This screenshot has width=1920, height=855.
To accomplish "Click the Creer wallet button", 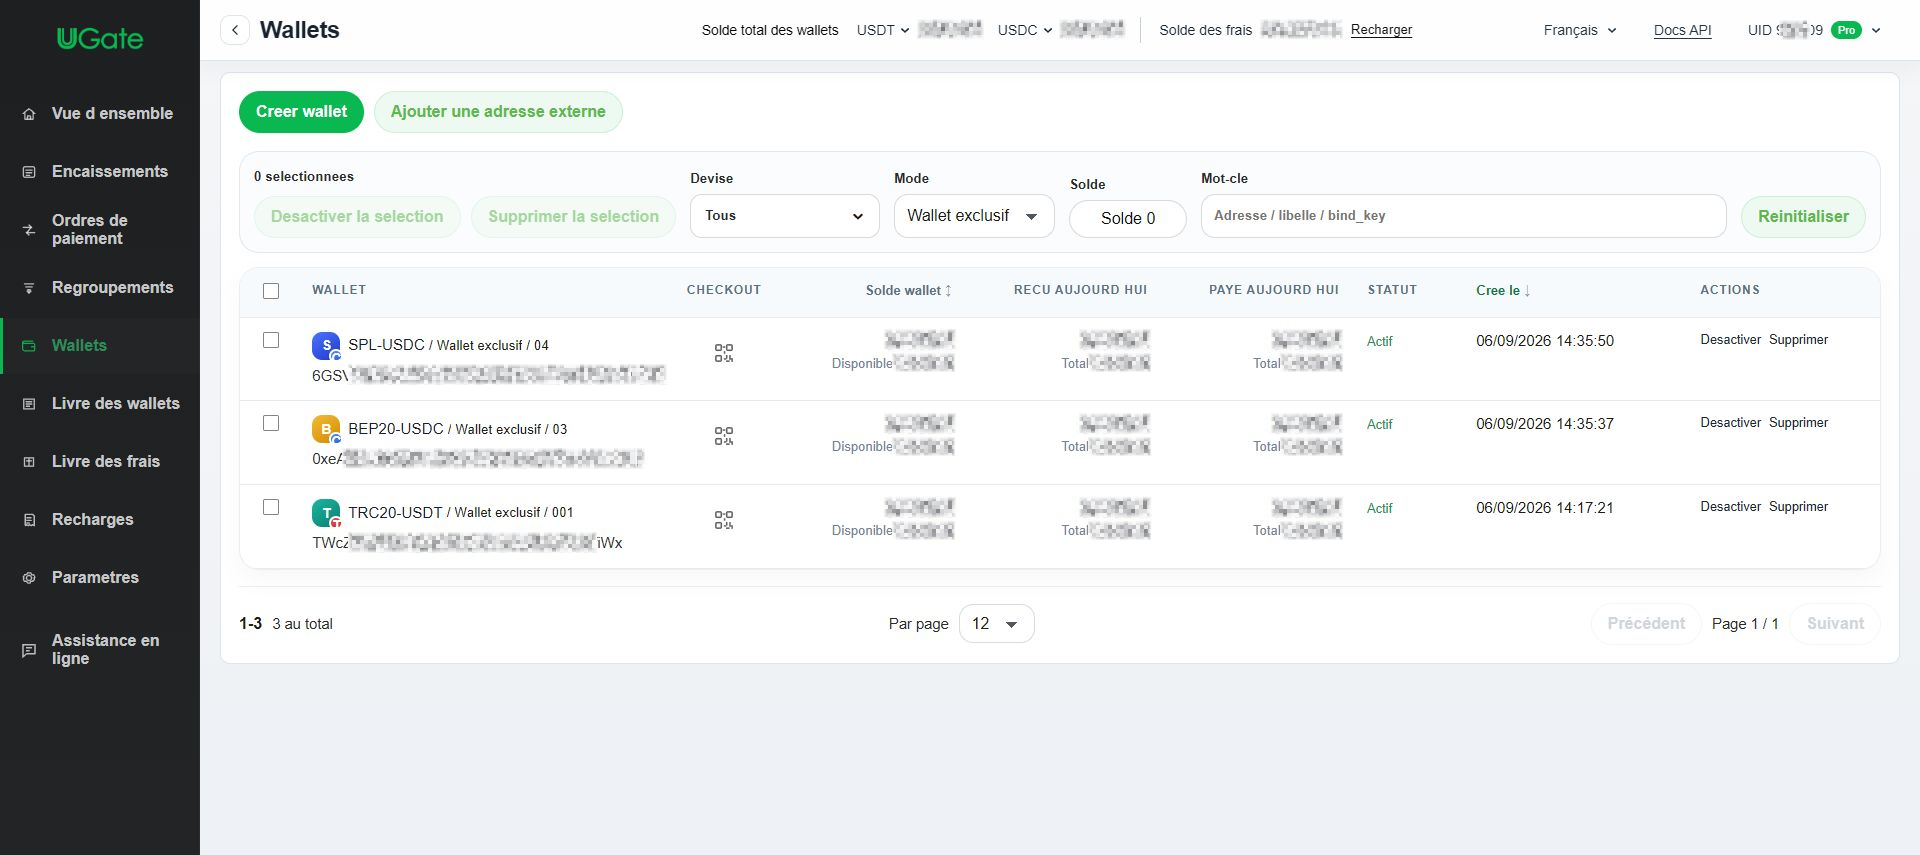I will [301, 112].
